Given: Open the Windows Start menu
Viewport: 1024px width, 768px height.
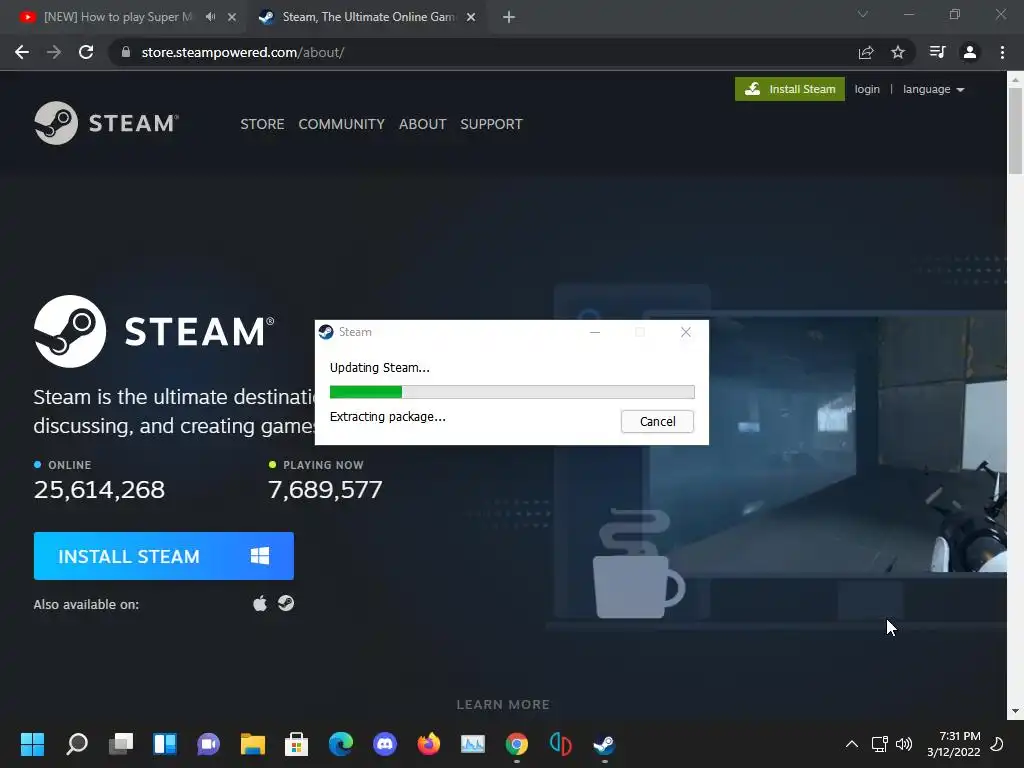Looking at the screenshot, I should tap(32, 744).
